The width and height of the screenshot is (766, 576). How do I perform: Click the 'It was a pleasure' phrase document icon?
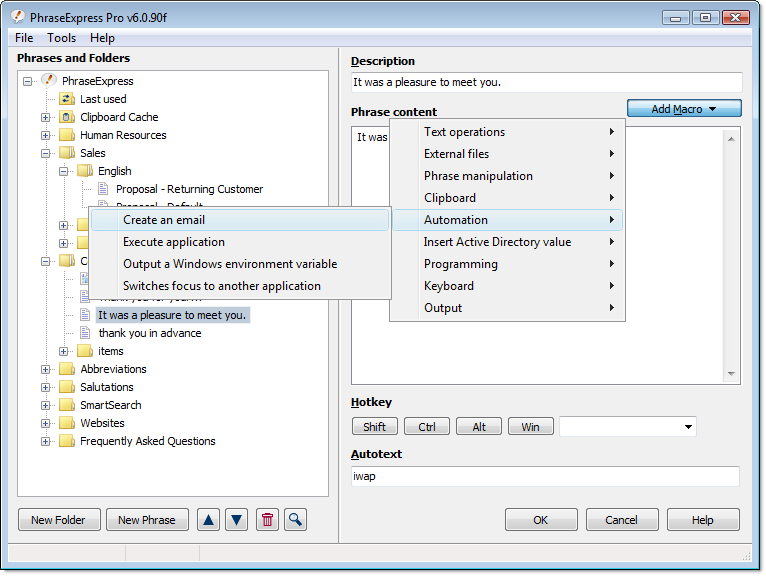(85, 315)
